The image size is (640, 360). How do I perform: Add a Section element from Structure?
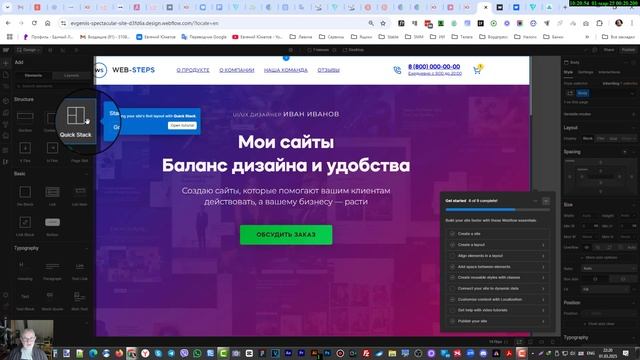25,121
